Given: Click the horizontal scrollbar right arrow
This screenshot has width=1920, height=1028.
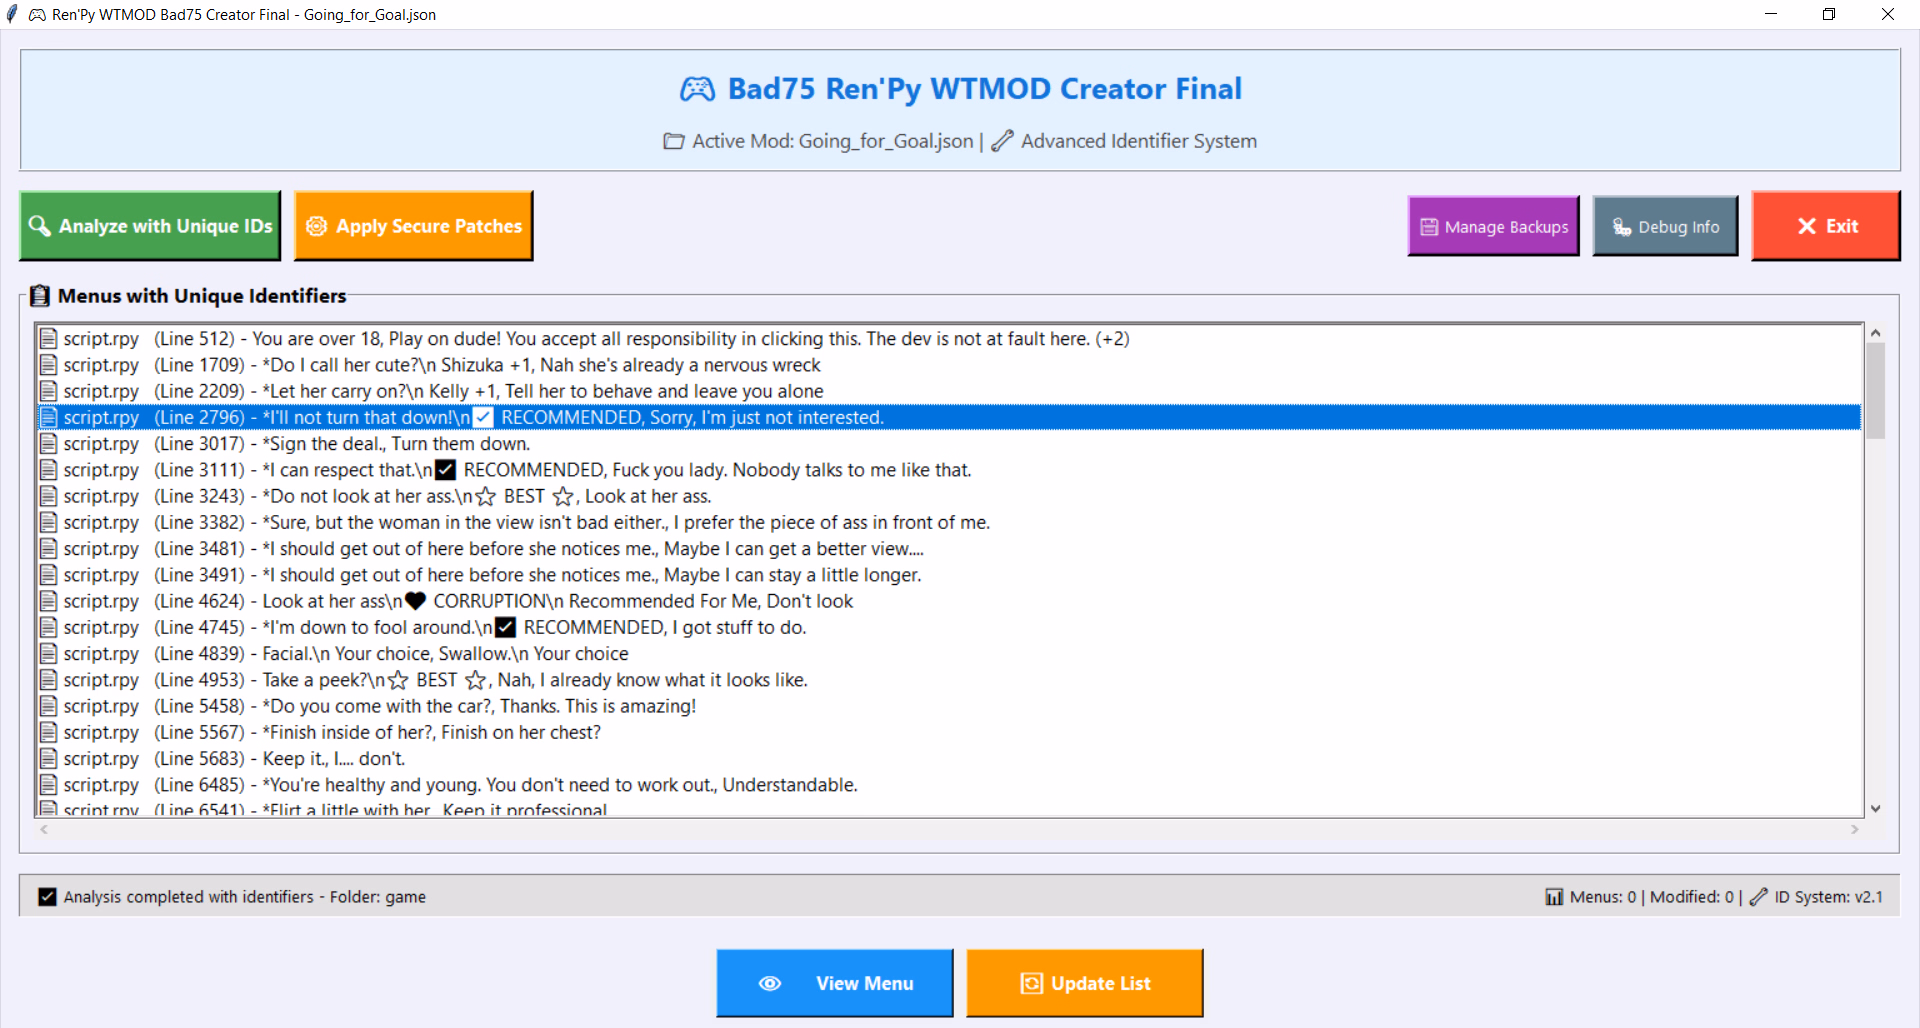Looking at the screenshot, I should point(1855,830).
